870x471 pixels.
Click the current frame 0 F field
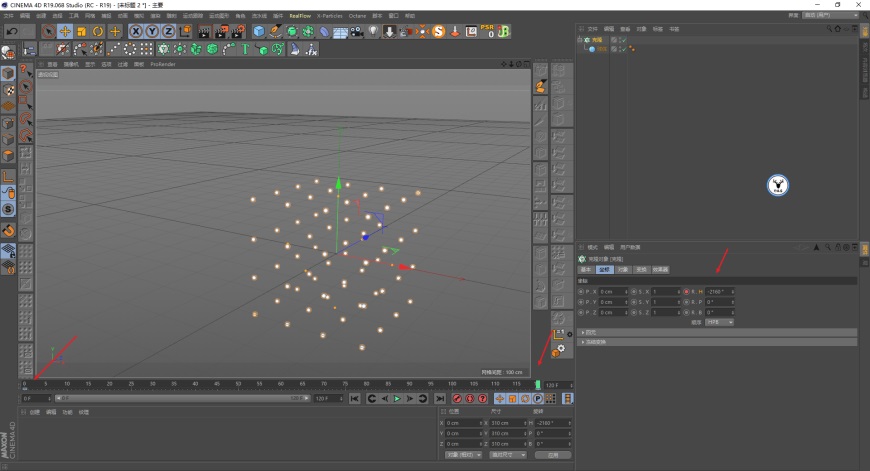coord(37,398)
